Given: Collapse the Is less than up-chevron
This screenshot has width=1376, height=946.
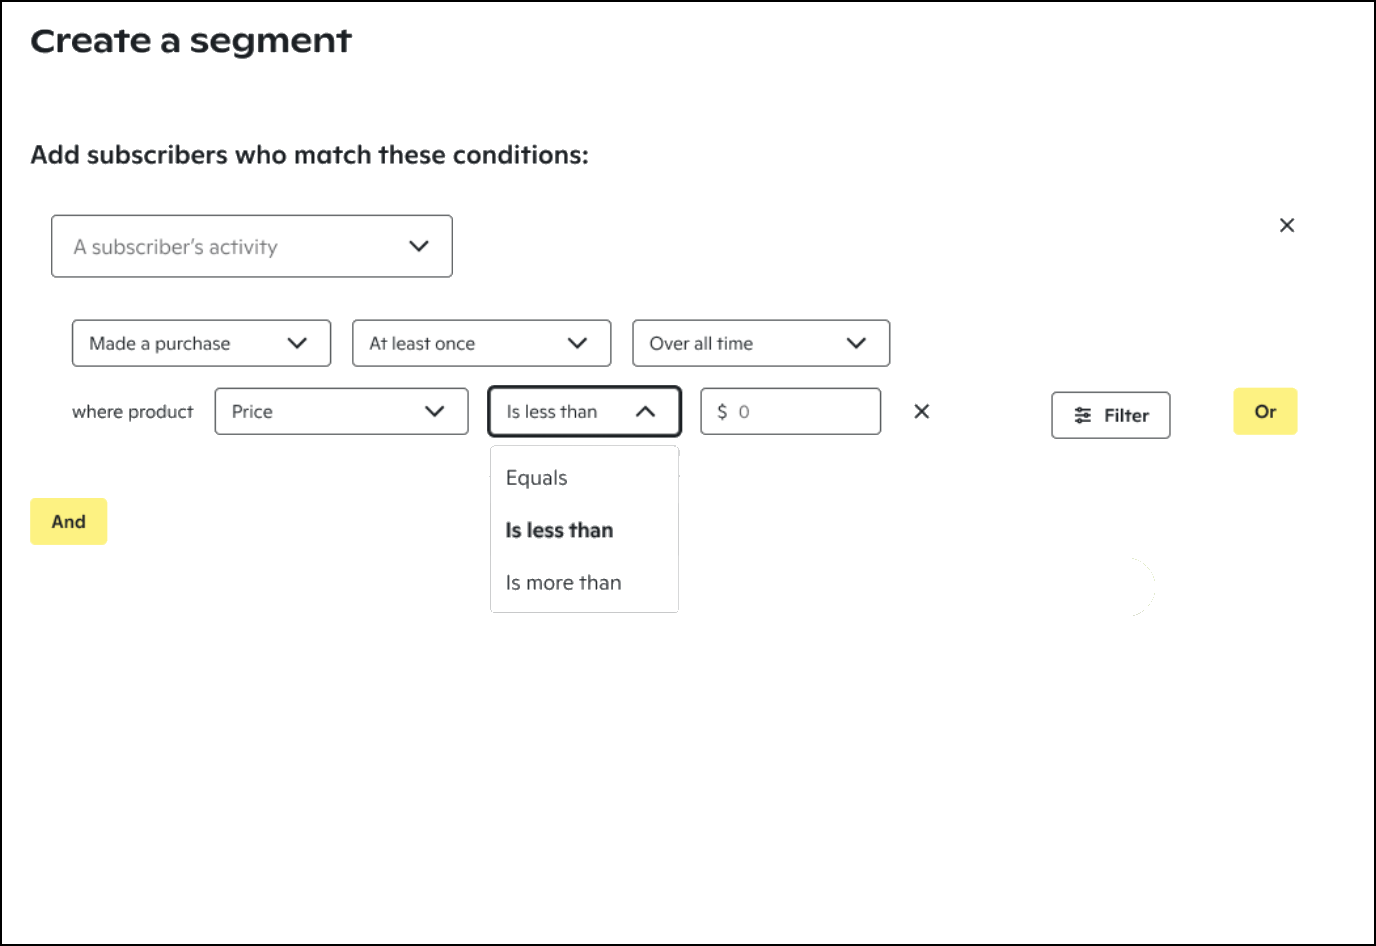Looking at the screenshot, I should click(646, 411).
